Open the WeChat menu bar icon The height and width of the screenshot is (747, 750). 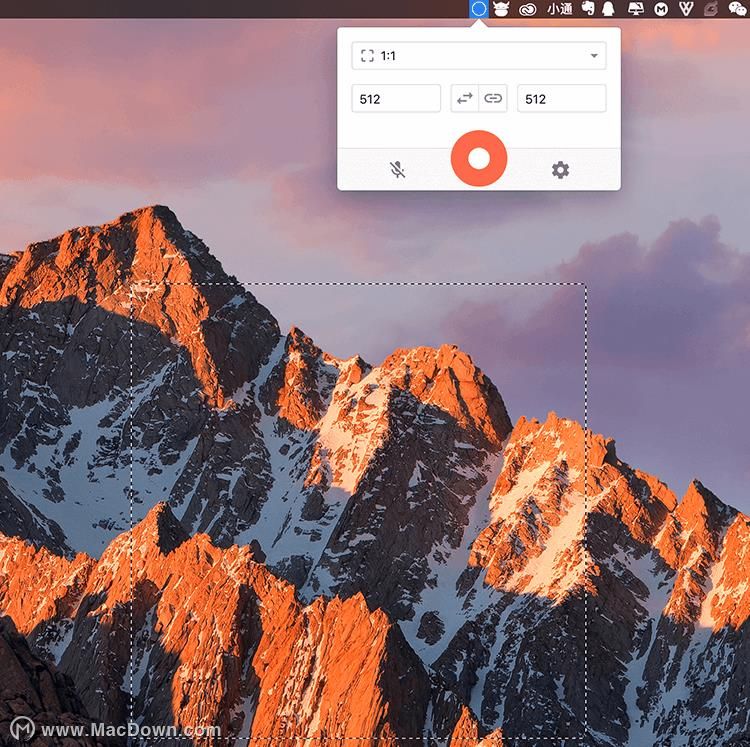[x=738, y=9]
